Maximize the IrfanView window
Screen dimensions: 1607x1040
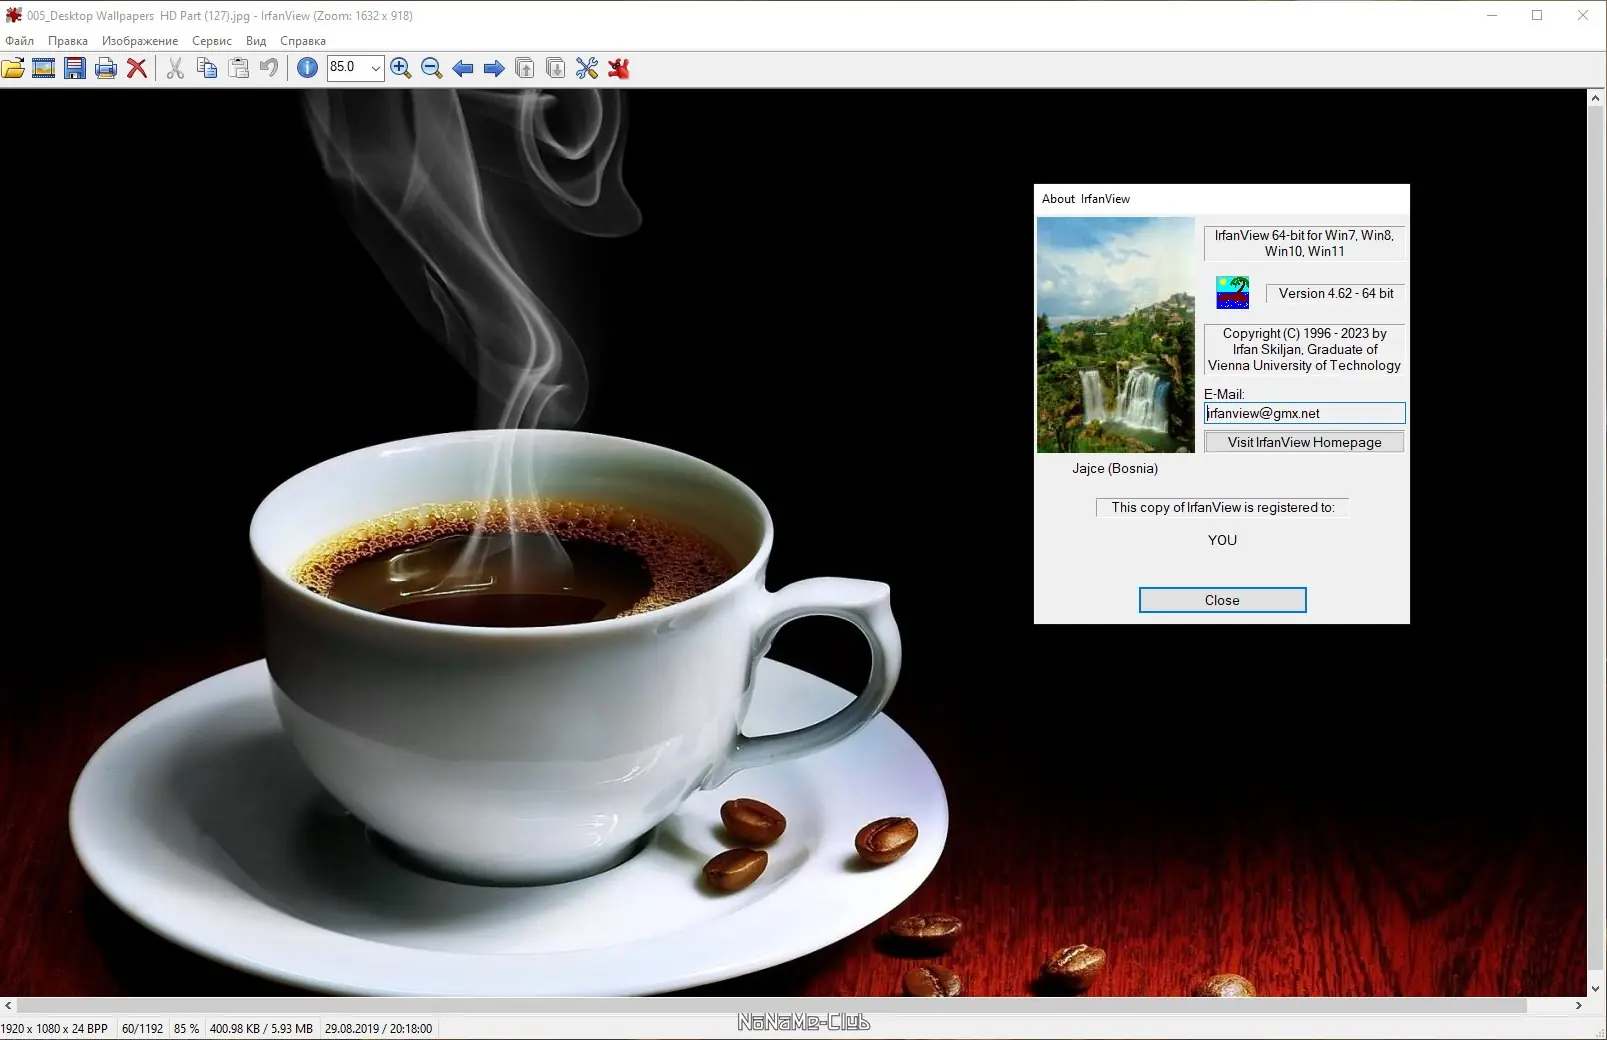1537,15
